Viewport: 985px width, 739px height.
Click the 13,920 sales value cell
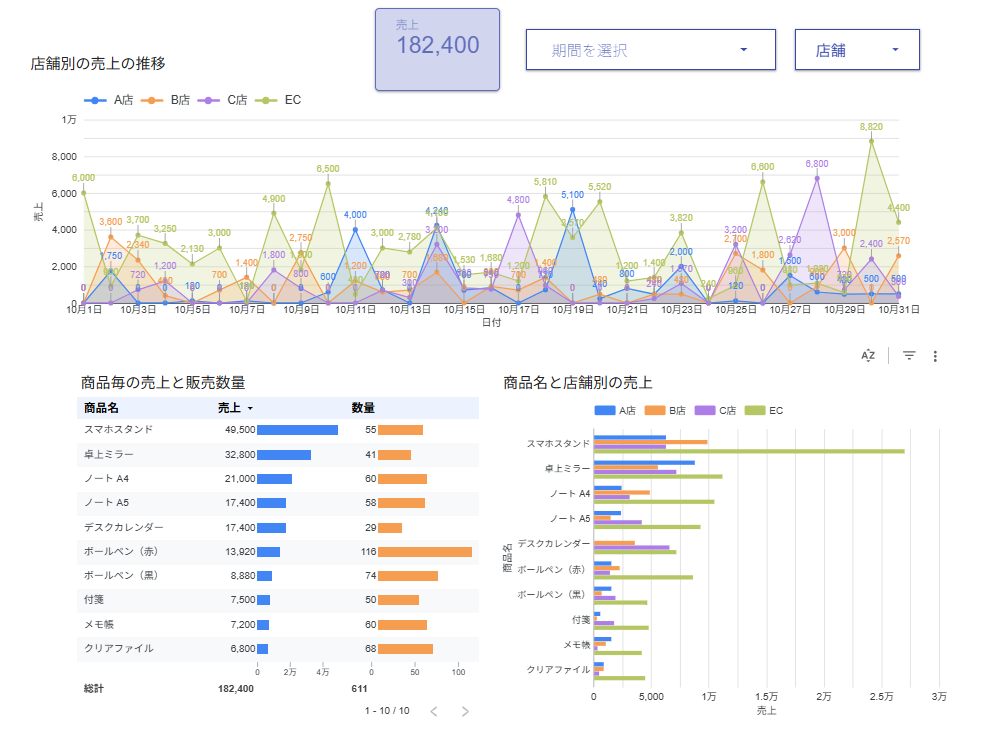(240, 552)
